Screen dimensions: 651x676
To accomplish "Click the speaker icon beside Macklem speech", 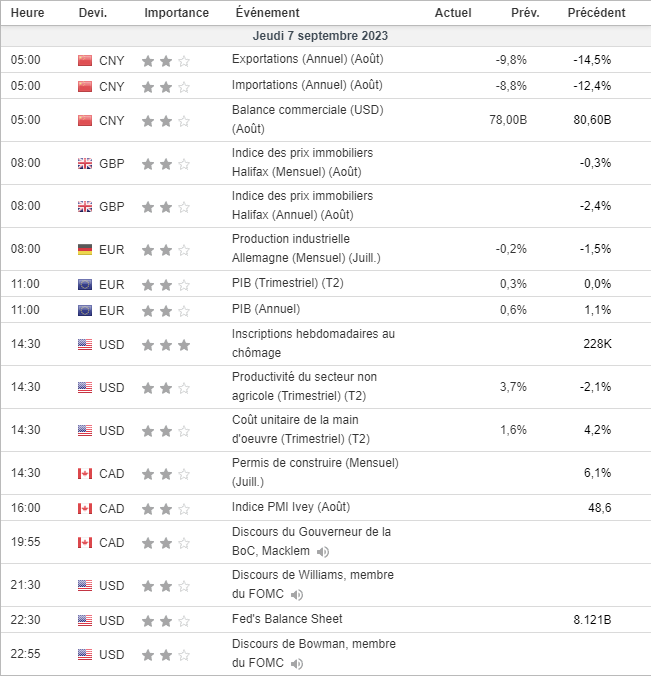I will click(322, 551).
